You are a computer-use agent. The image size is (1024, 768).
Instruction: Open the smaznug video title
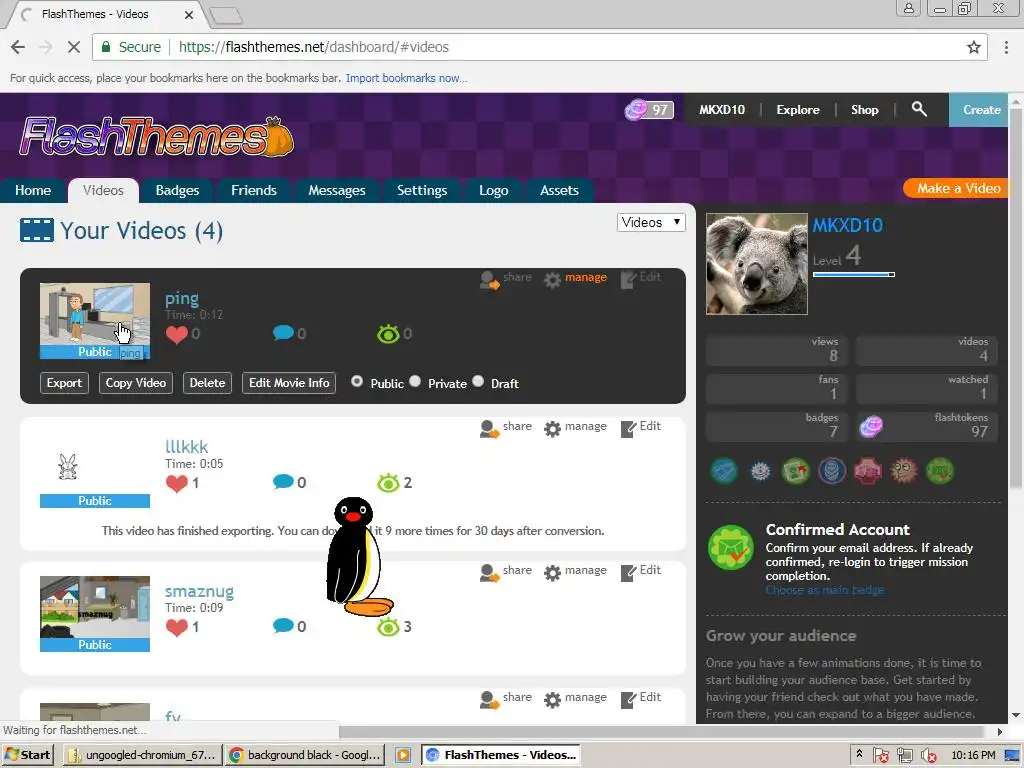tap(199, 591)
